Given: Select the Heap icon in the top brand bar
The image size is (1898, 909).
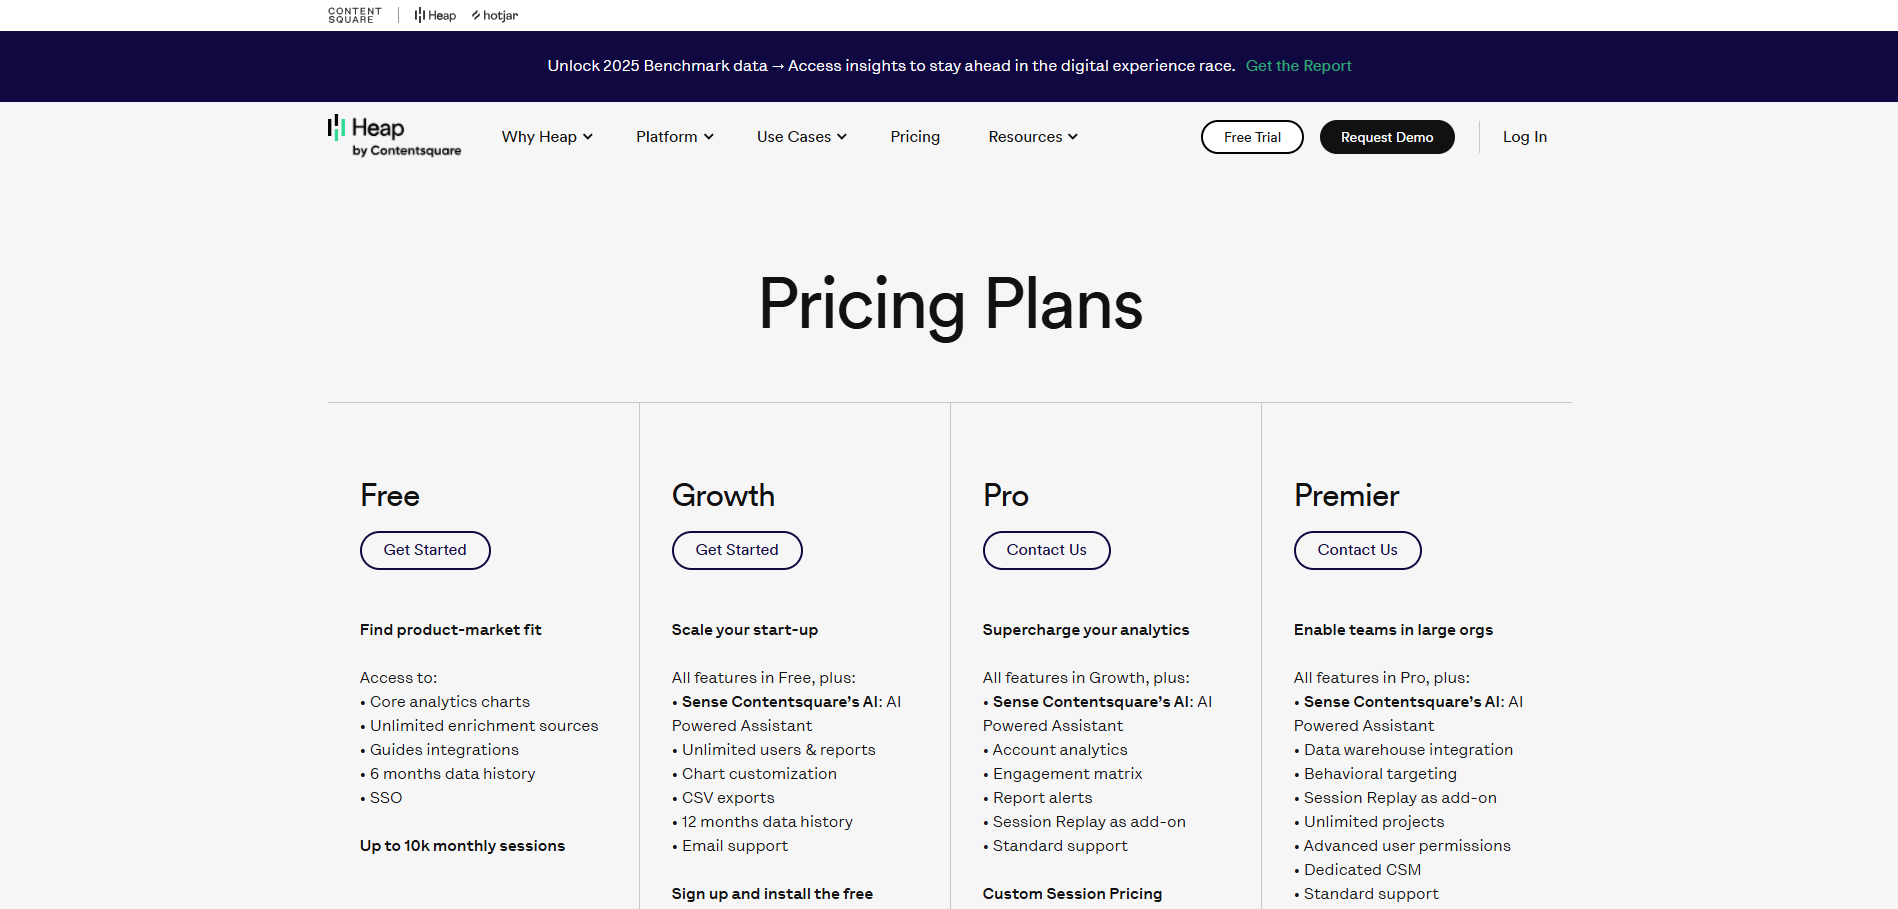Looking at the screenshot, I should tap(434, 14).
